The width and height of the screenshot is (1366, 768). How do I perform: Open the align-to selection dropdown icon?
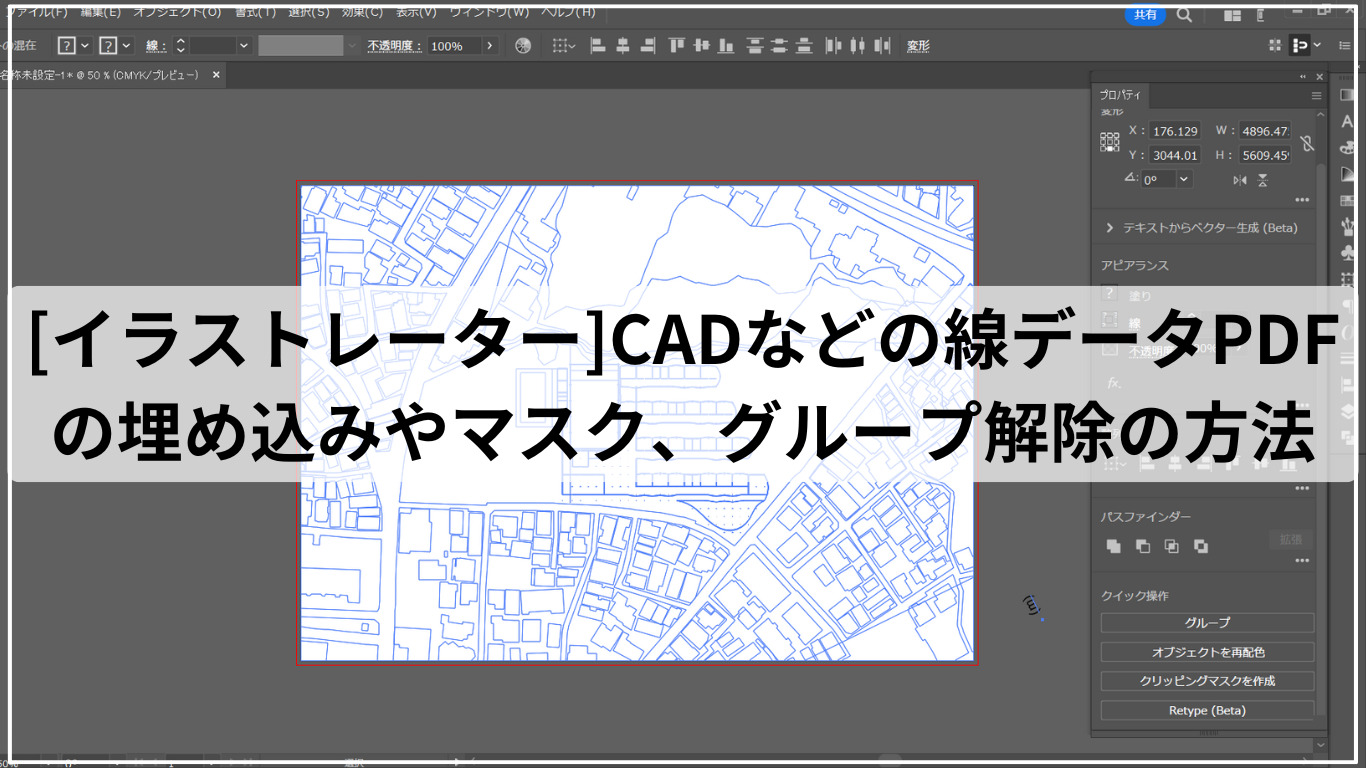click(x=564, y=46)
